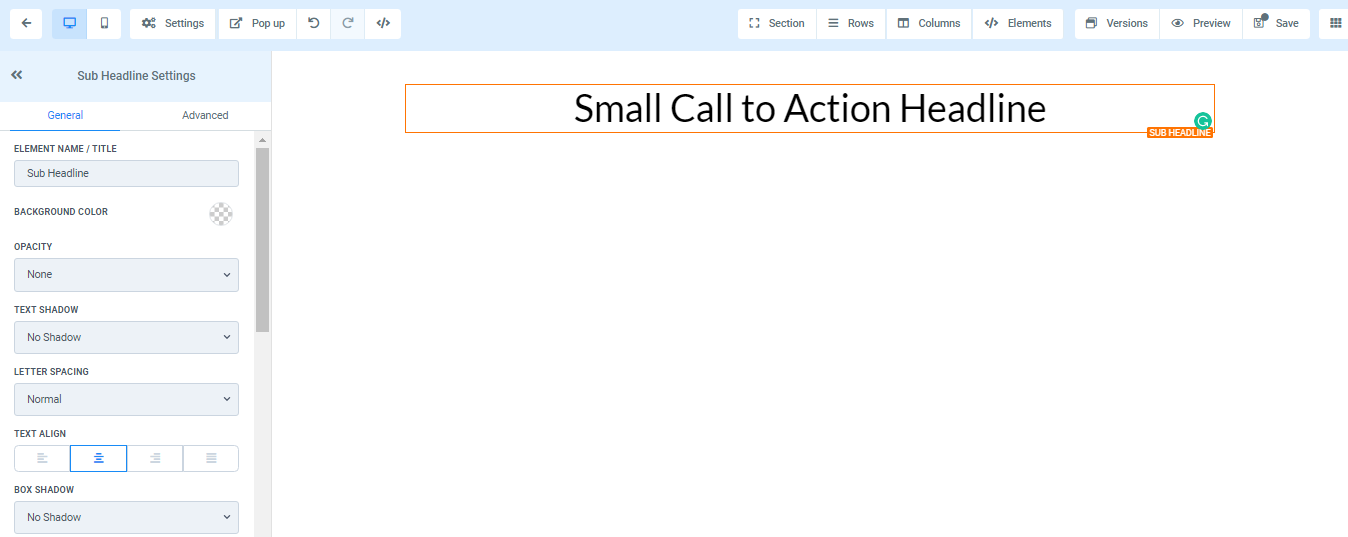Switch to mobile view mode
Image resolution: width=1348 pixels, height=537 pixels.
tap(104, 23)
